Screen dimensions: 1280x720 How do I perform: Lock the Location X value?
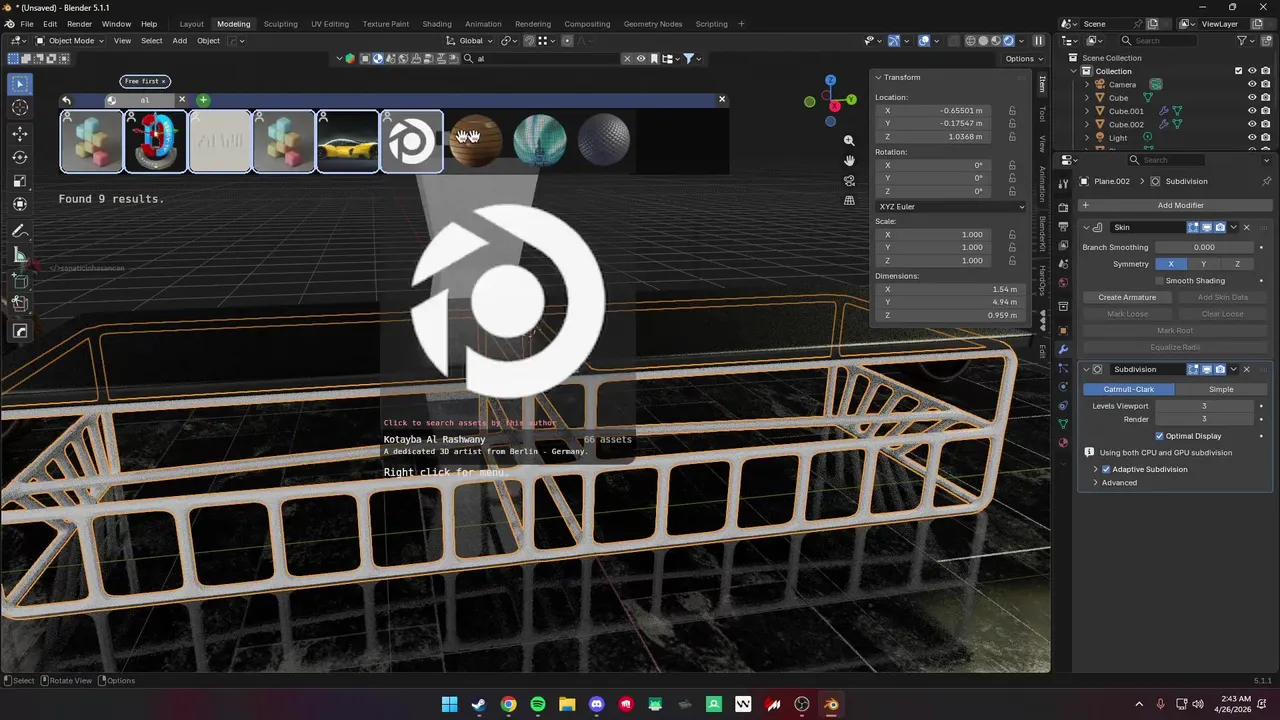(x=1012, y=110)
